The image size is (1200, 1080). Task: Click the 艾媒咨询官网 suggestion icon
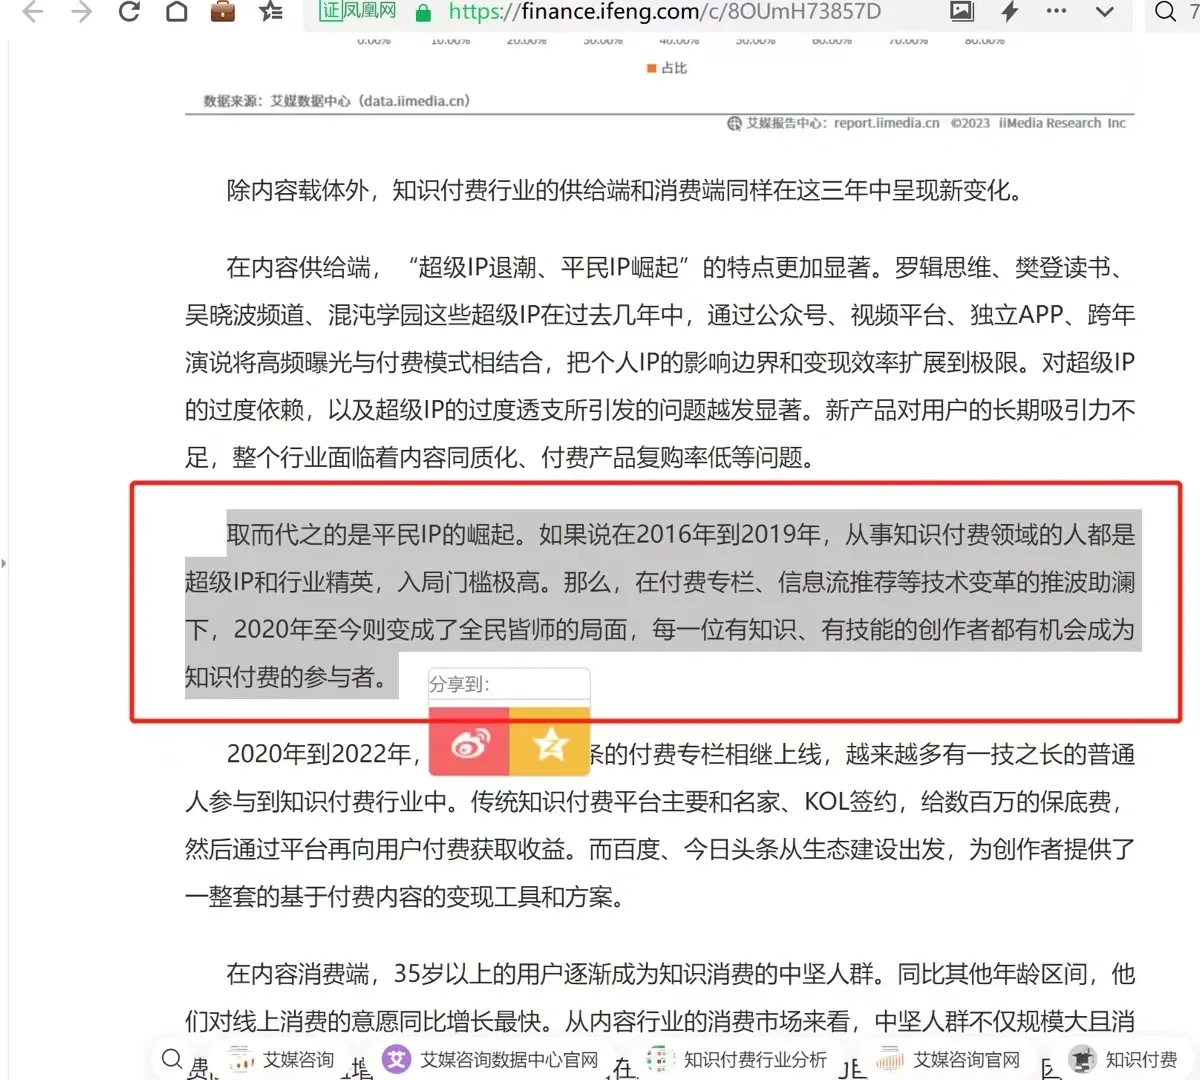(889, 1059)
